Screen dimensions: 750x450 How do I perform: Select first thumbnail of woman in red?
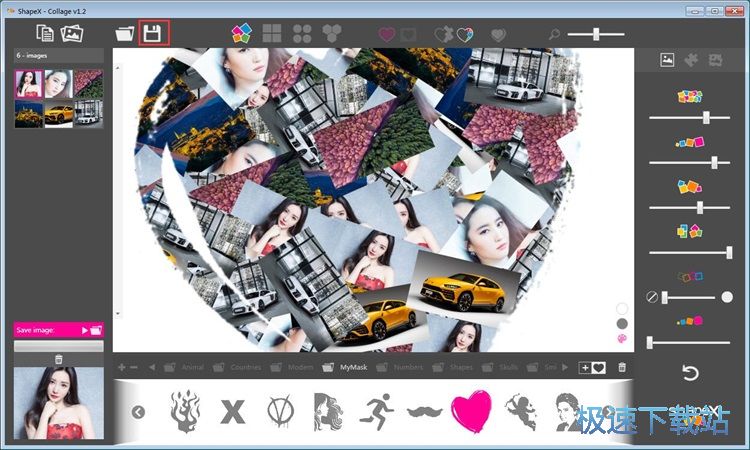pyautogui.click(x=29, y=84)
